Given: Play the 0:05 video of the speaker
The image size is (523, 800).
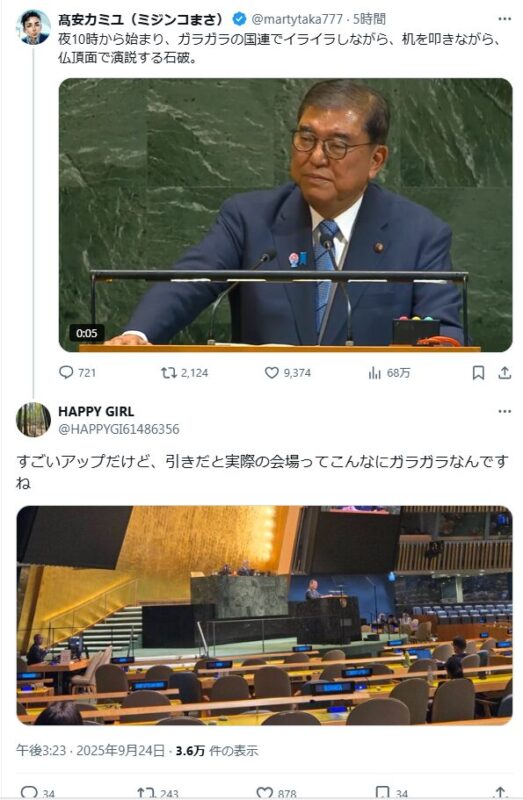Looking at the screenshot, I should pos(285,215).
